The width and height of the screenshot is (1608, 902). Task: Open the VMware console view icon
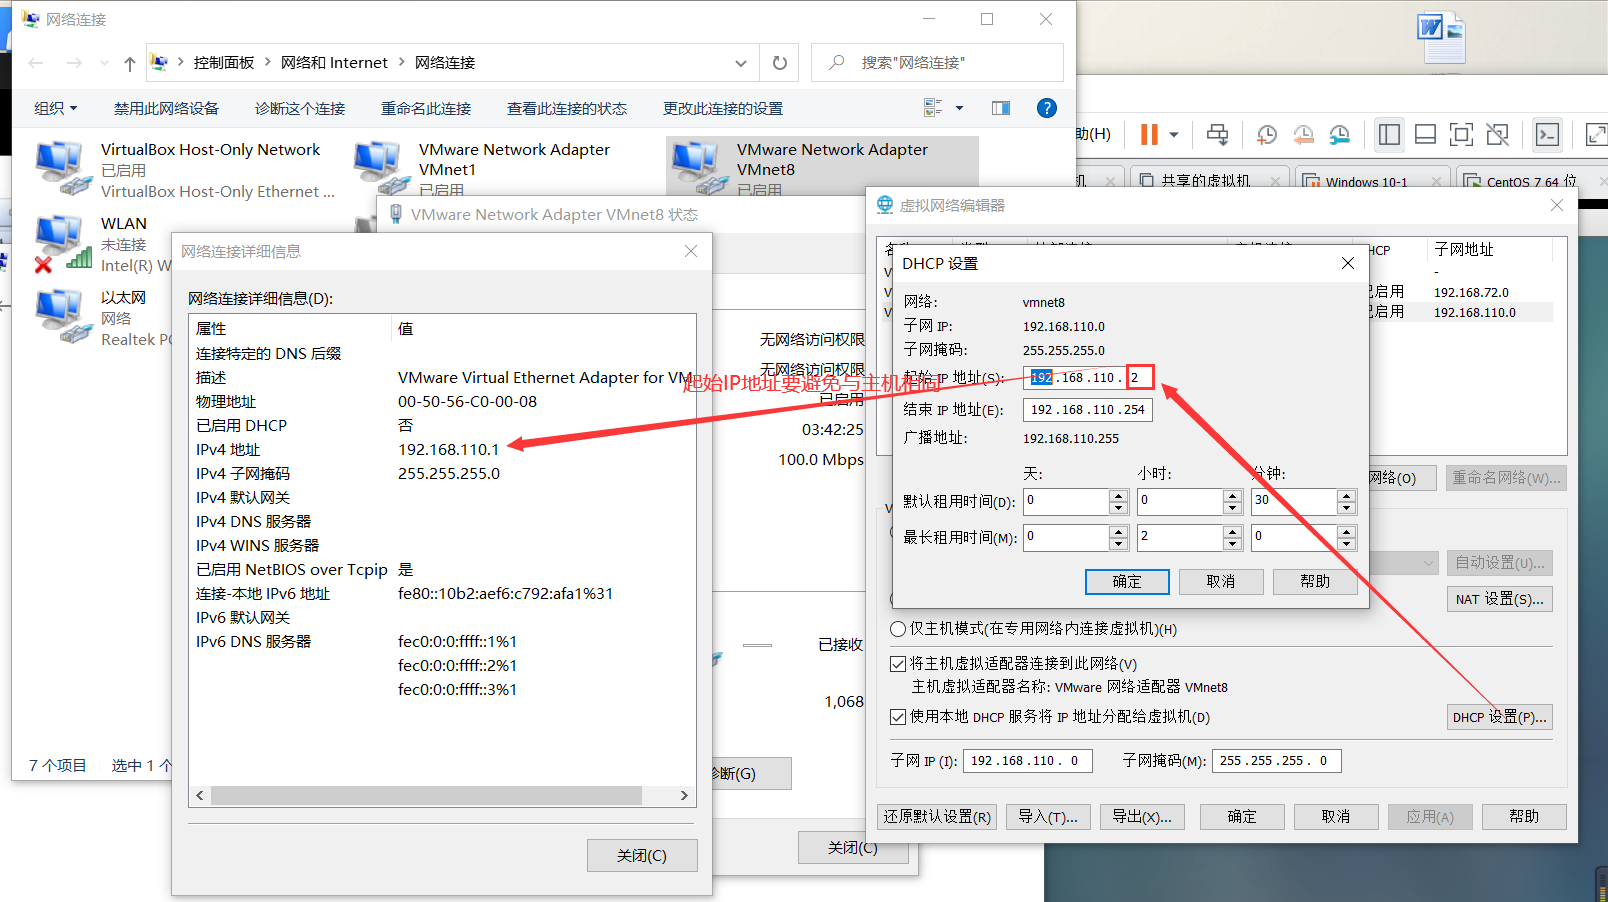click(x=1548, y=134)
